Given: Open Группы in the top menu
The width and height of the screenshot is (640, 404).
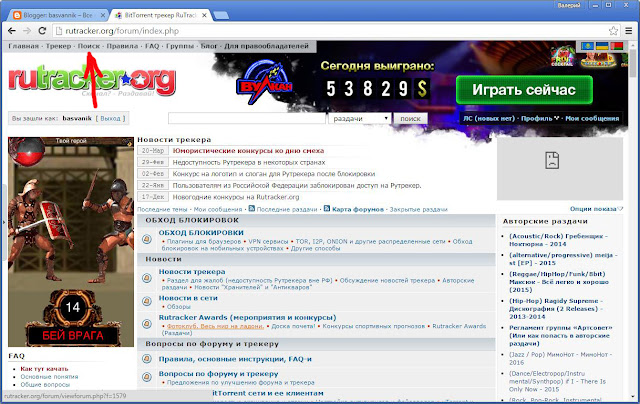Looking at the screenshot, I should (180, 46).
